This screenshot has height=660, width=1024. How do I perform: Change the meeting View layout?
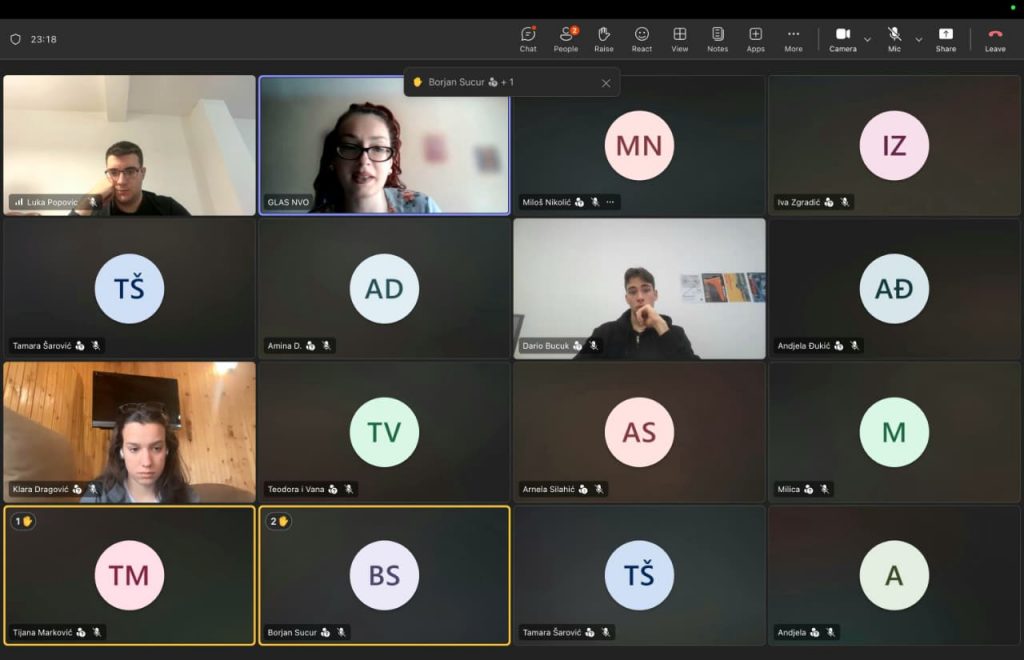[x=680, y=38]
